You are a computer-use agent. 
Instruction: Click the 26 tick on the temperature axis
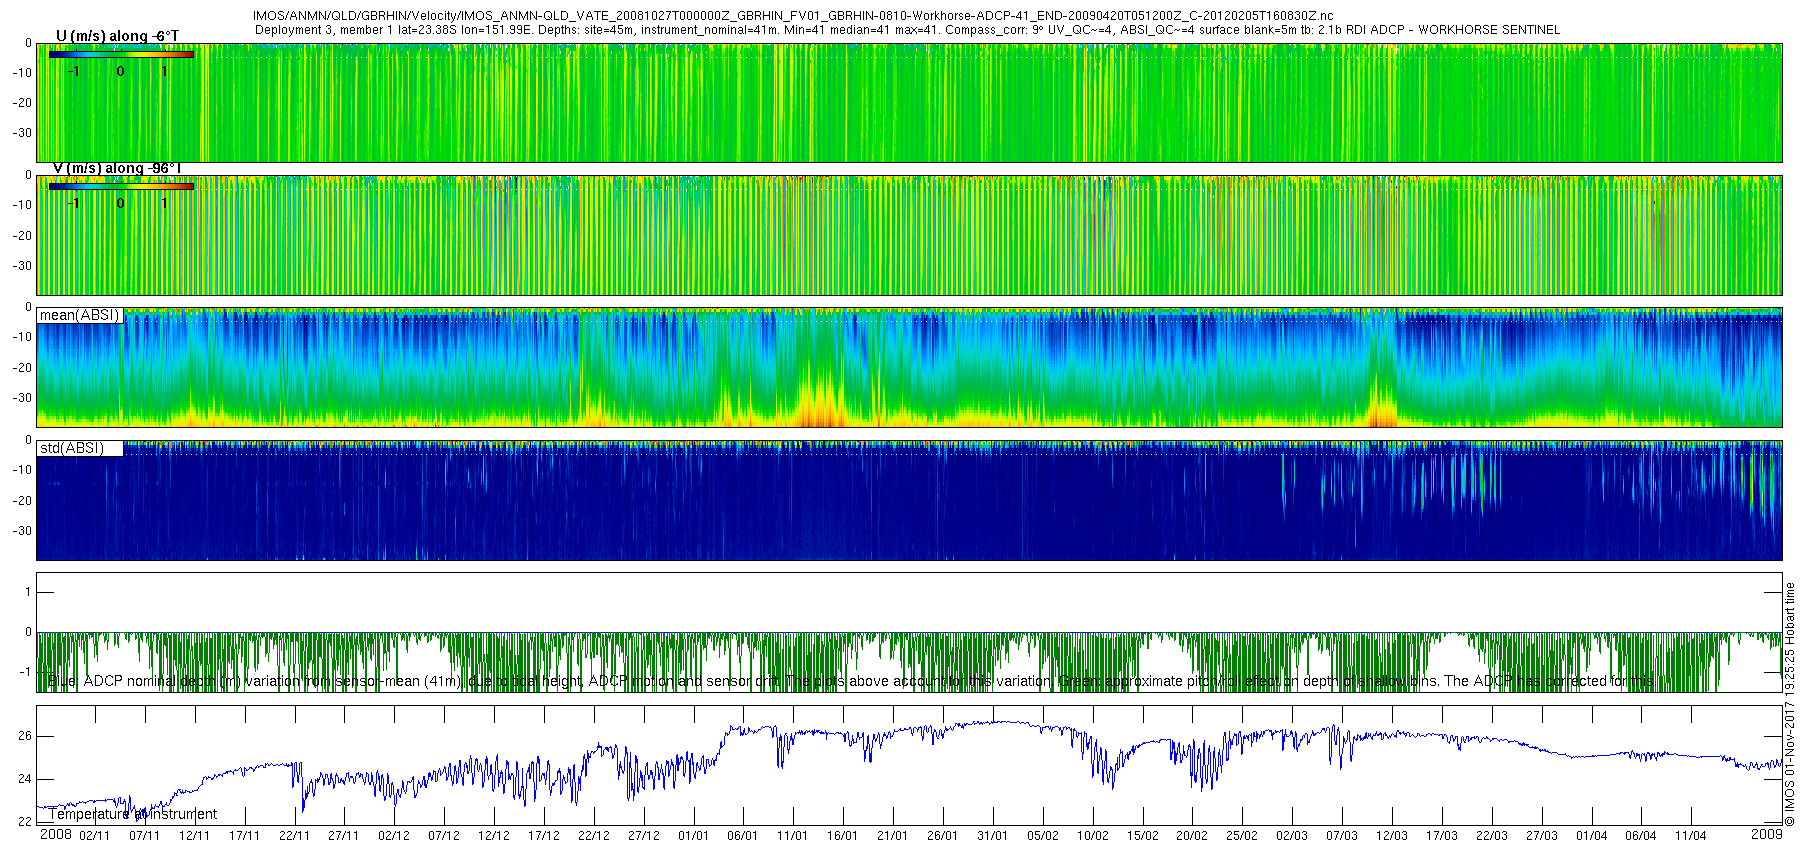[24, 736]
